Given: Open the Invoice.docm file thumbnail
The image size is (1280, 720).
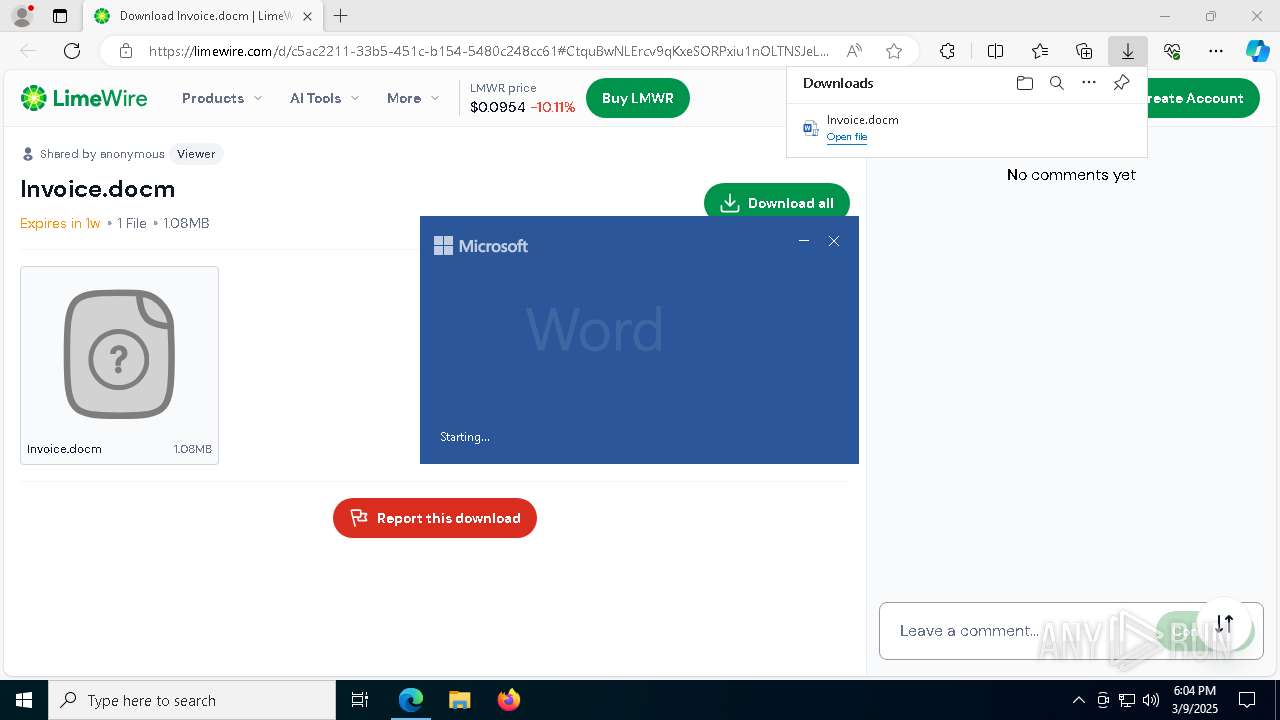Looking at the screenshot, I should 119,365.
